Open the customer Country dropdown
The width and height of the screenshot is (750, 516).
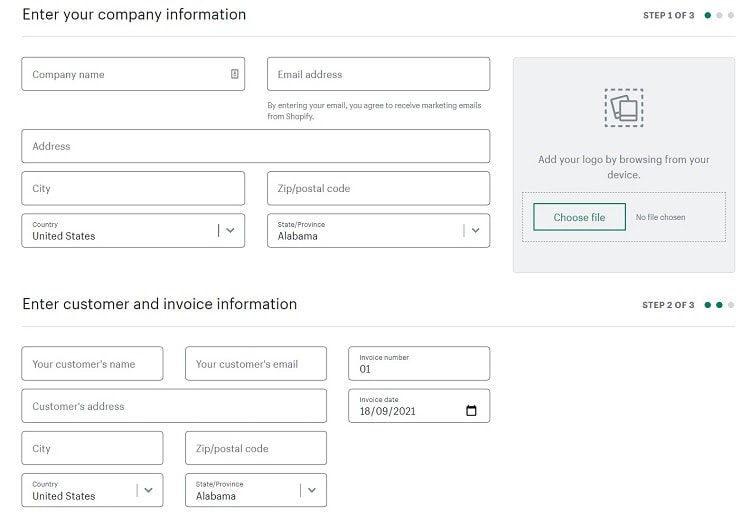[x=92, y=490]
